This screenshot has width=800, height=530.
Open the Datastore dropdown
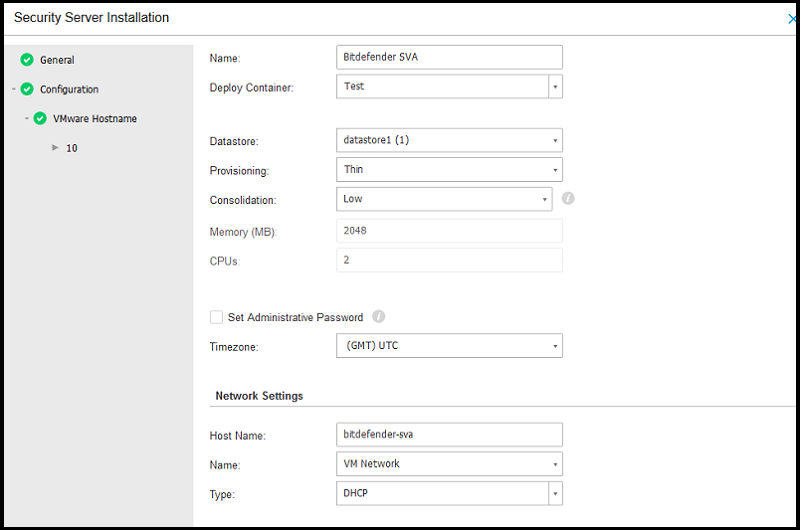(x=555, y=141)
